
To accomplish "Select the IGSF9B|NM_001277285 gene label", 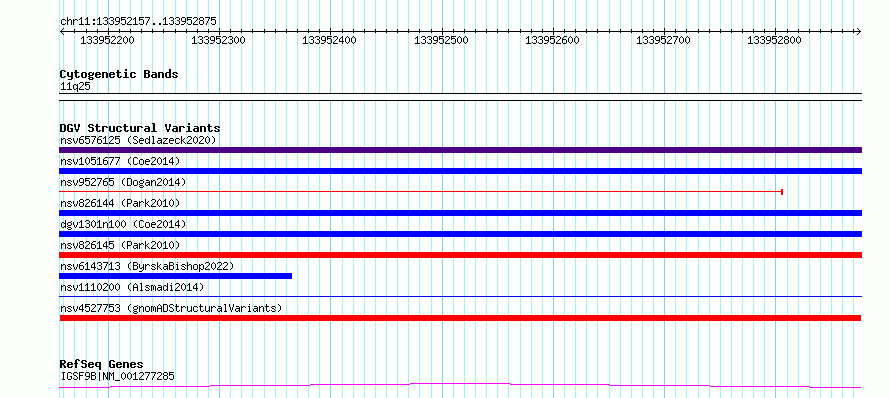I will pyautogui.click(x=117, y=376).
